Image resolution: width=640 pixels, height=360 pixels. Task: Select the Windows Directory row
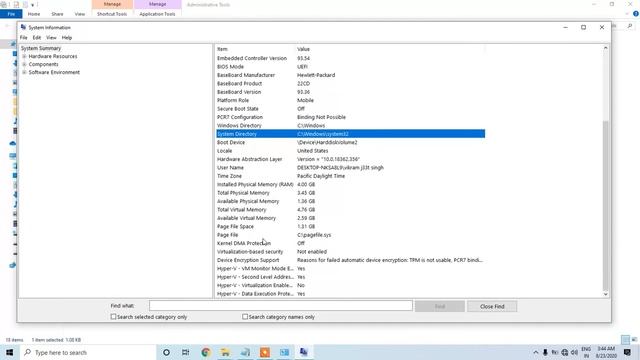350,125
